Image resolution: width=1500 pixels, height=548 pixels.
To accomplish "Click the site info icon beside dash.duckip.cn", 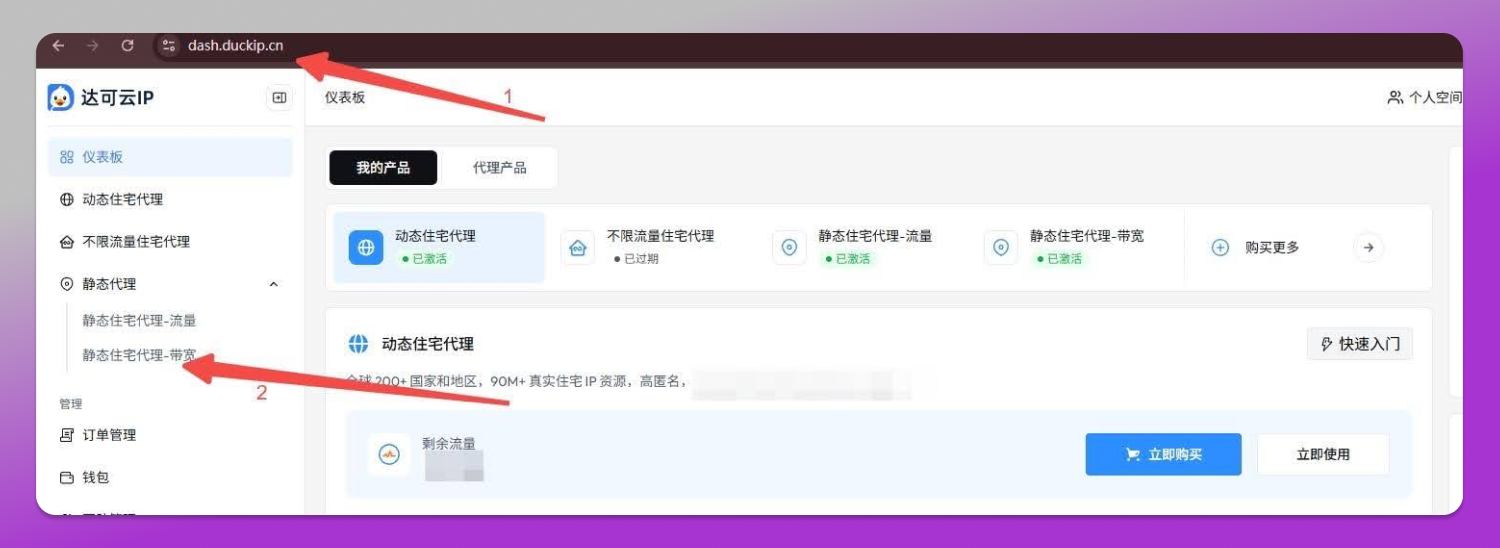I will pyautogui.click(x=168, y=46).
